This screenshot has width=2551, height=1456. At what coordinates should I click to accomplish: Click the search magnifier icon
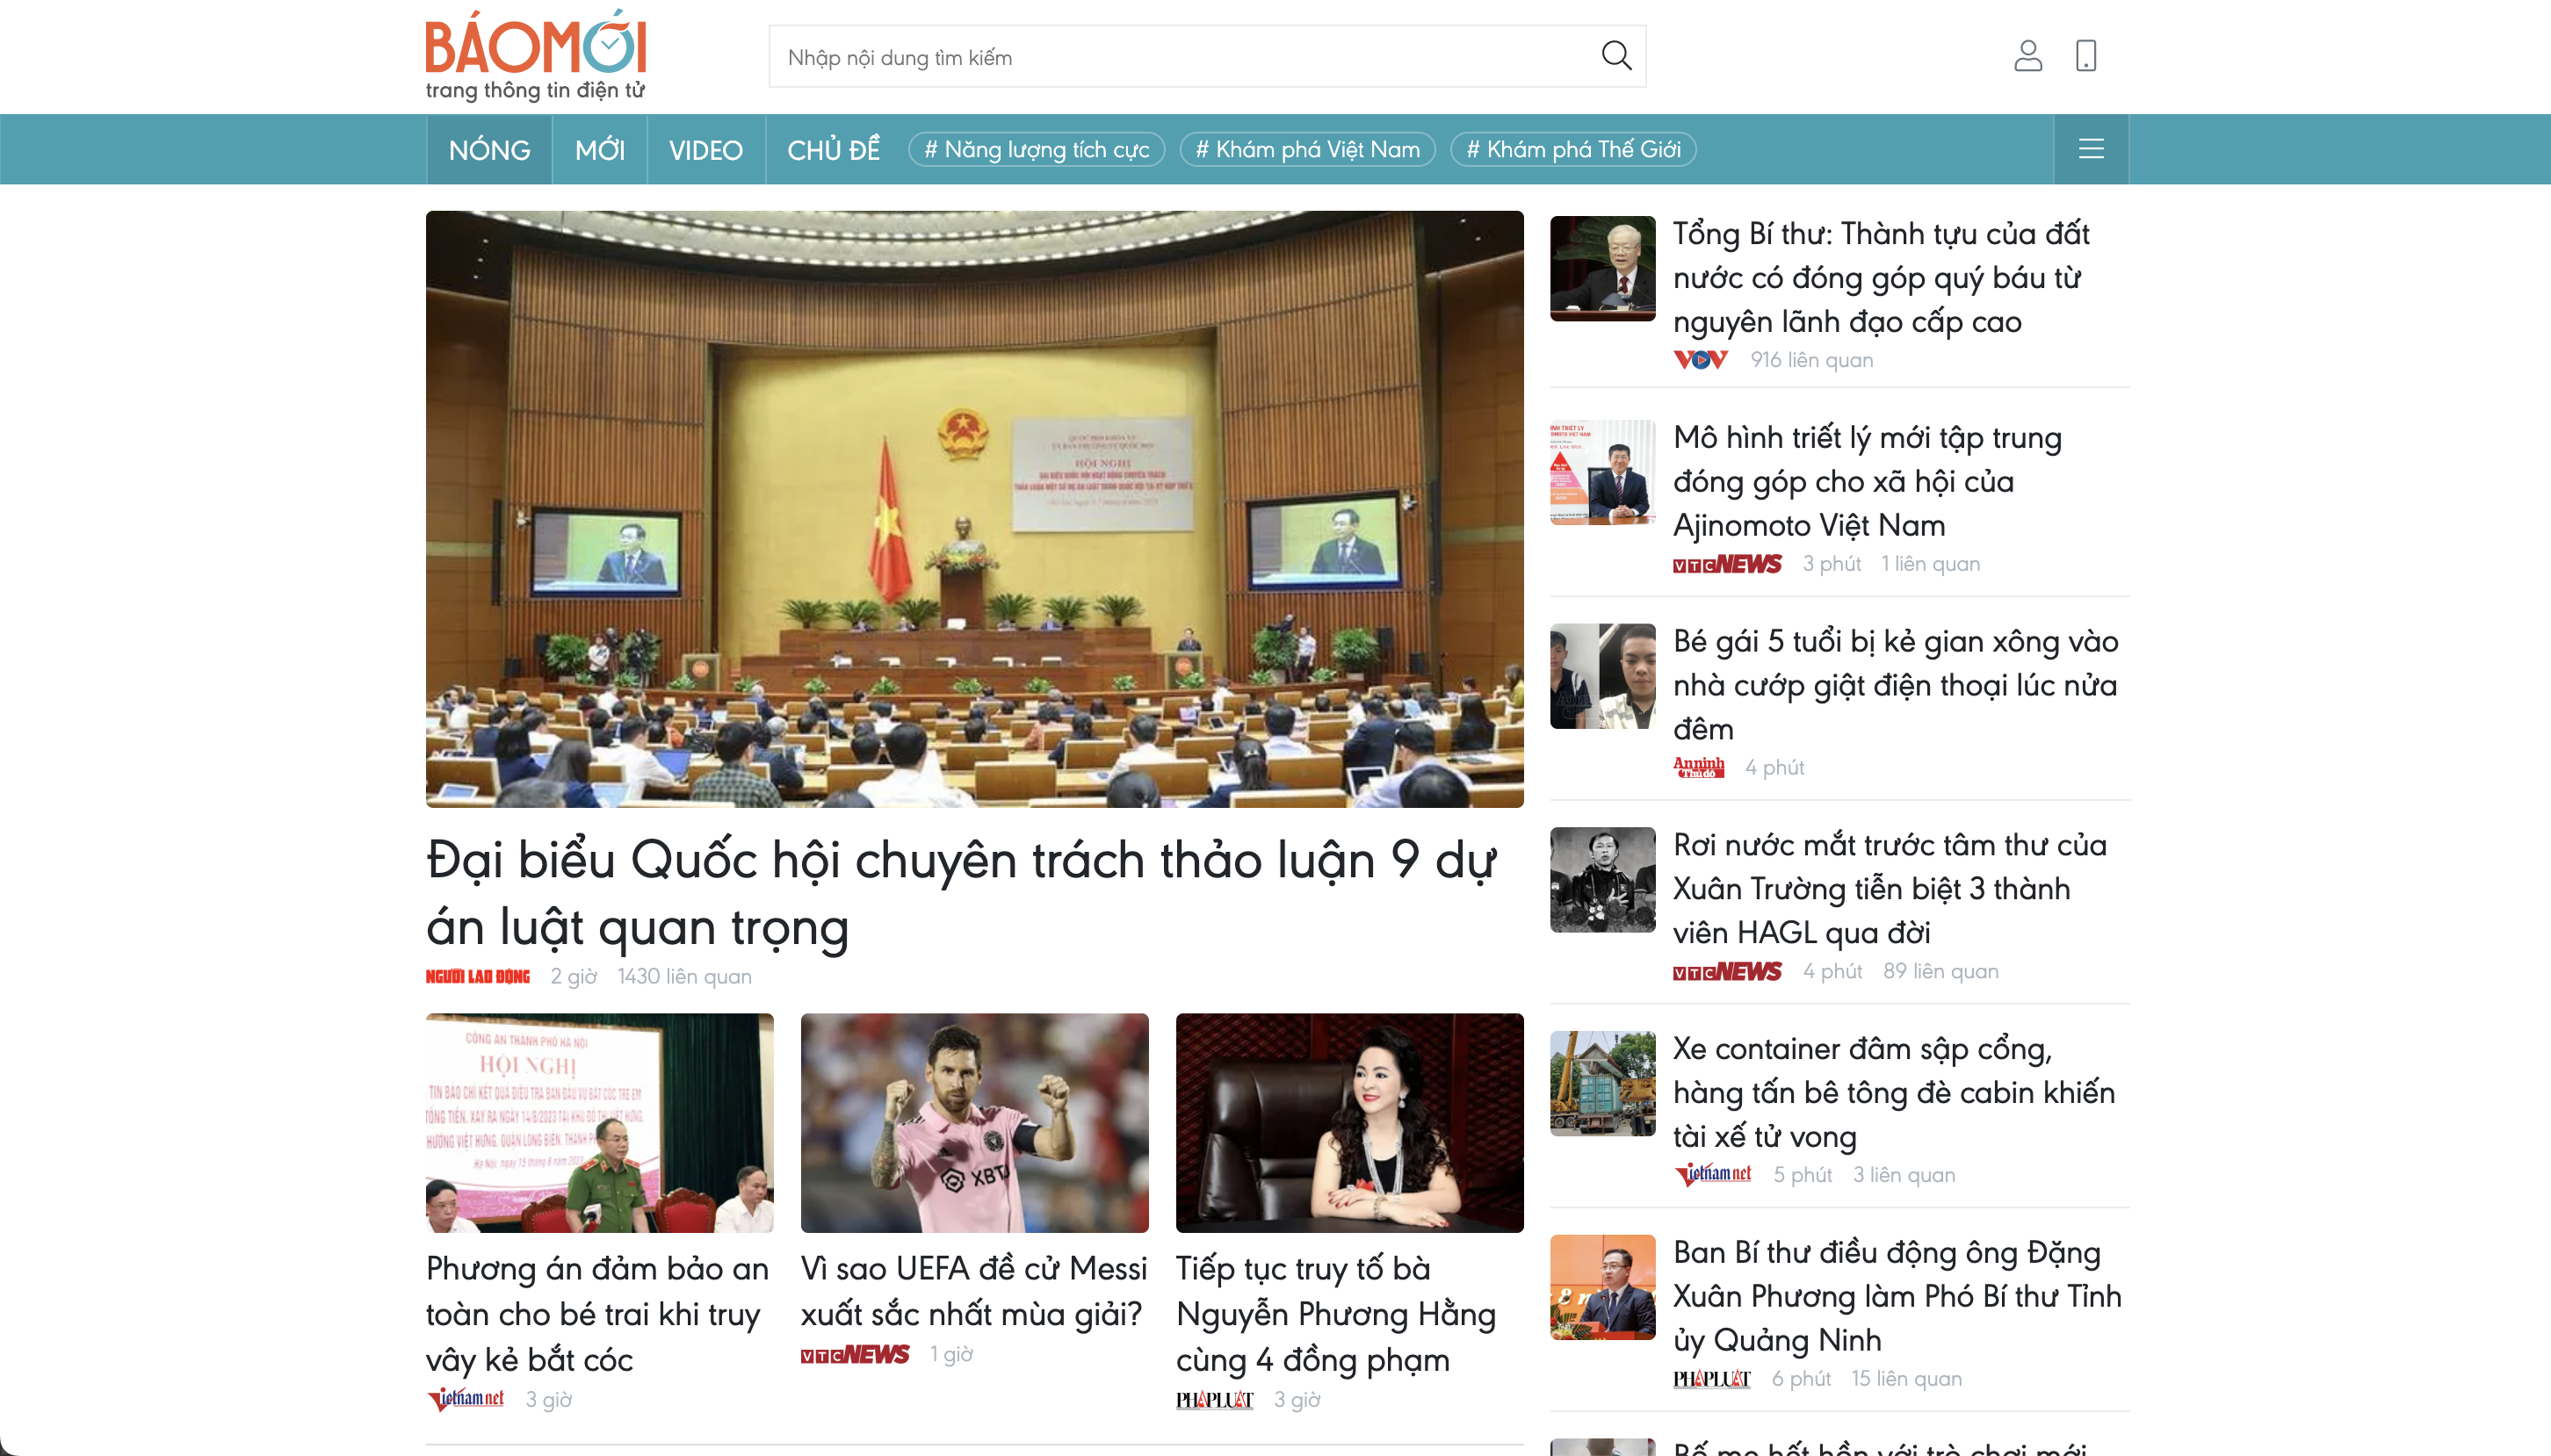point(1616,56)
